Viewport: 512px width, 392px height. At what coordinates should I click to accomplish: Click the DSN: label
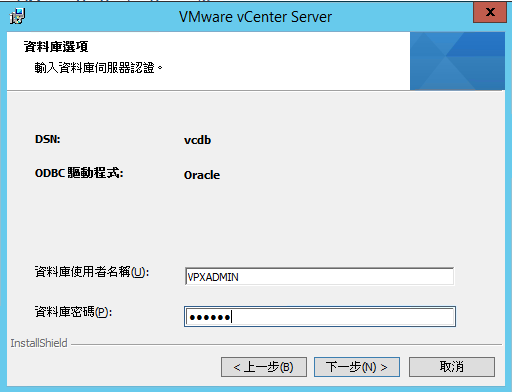click(x=48, y=139)
